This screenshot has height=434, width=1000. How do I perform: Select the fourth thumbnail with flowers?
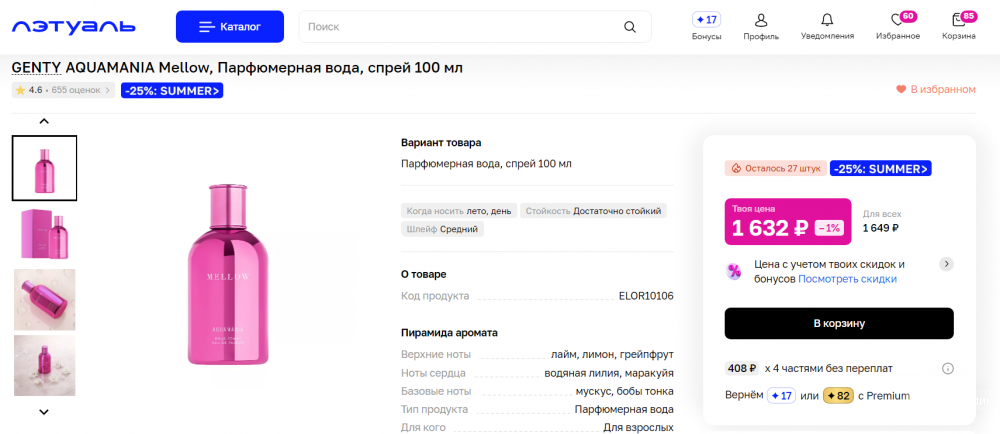click(x=45, y=366)
